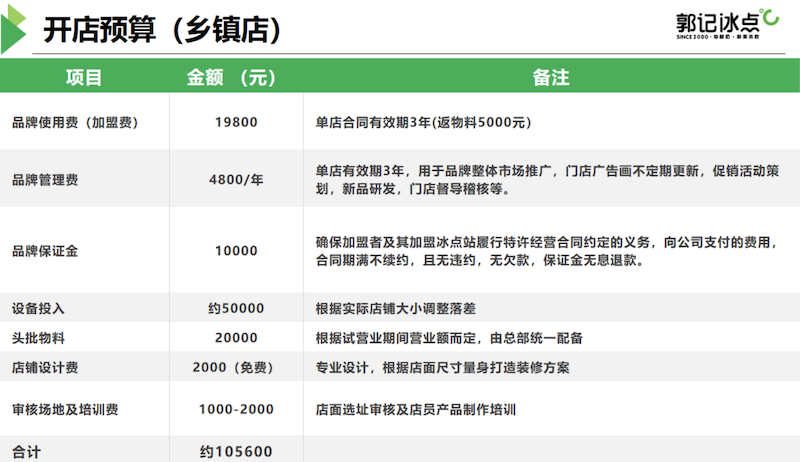Click the 头批物料 row label

tap(38, 338)
